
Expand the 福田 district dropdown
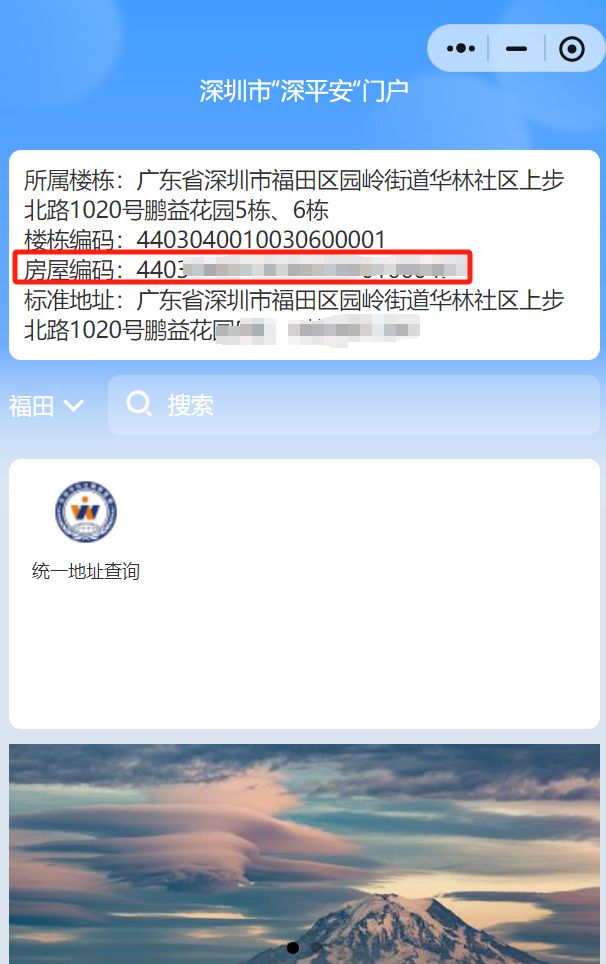(46, 406)
